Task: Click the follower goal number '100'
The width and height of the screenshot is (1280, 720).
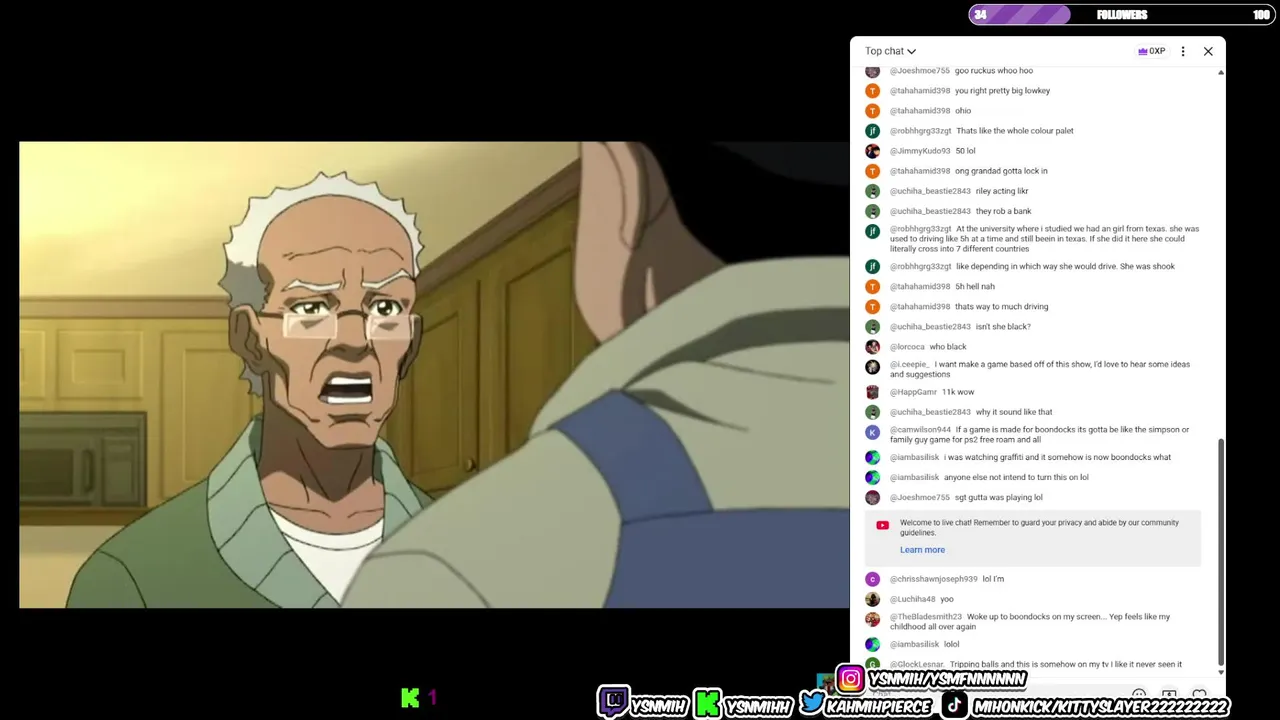Action: click(1261, 14)
